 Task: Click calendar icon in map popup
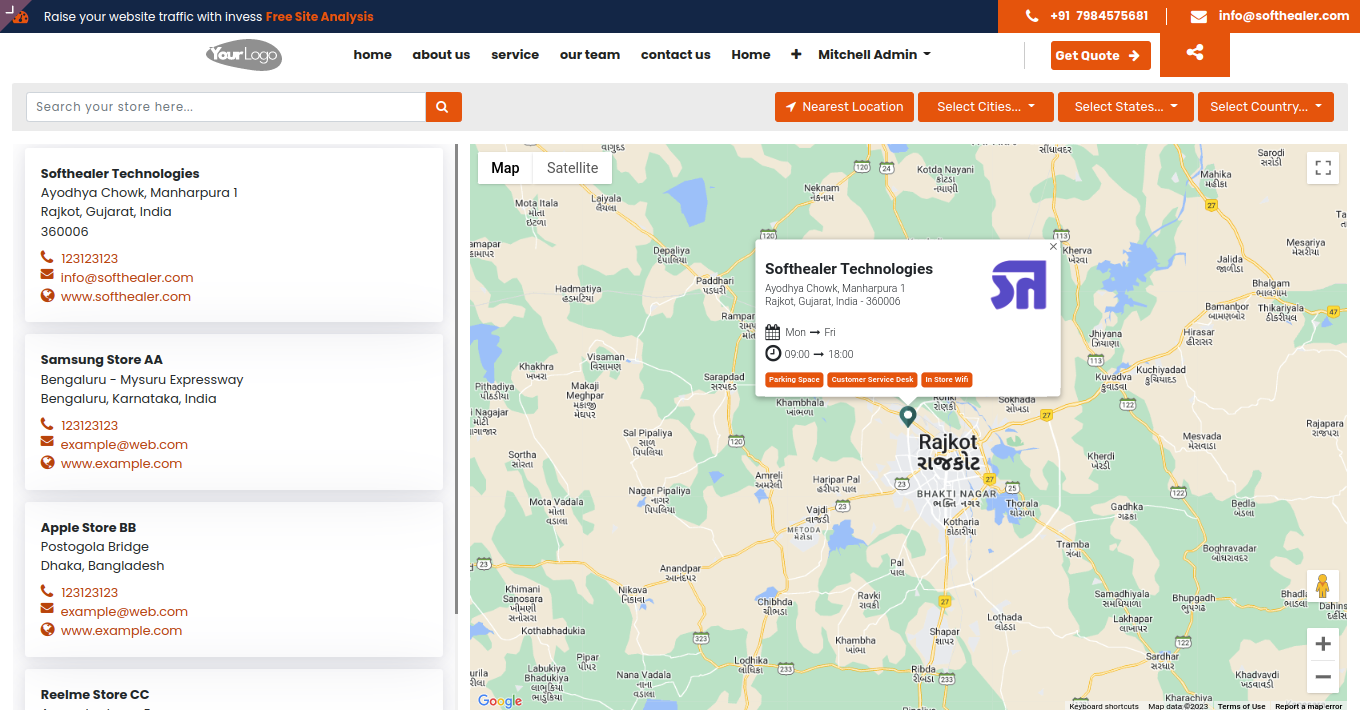pyautogui.click(x=772, y=332)
